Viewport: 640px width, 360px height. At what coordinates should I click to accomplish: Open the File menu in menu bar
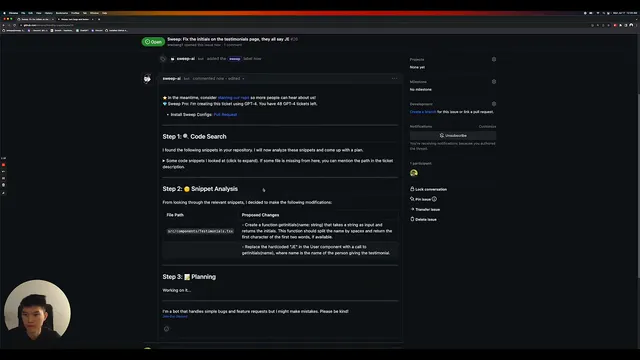click(23, 13)
